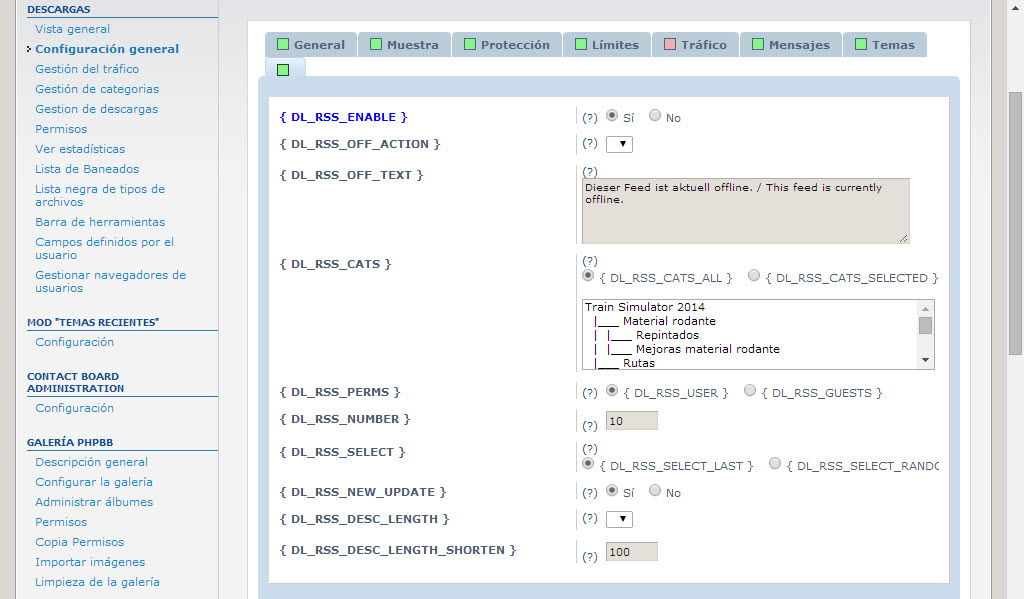Open the DL_RSS_OFF_ACTION dropdown
The image size is (1024, 599).
point(620,144)
